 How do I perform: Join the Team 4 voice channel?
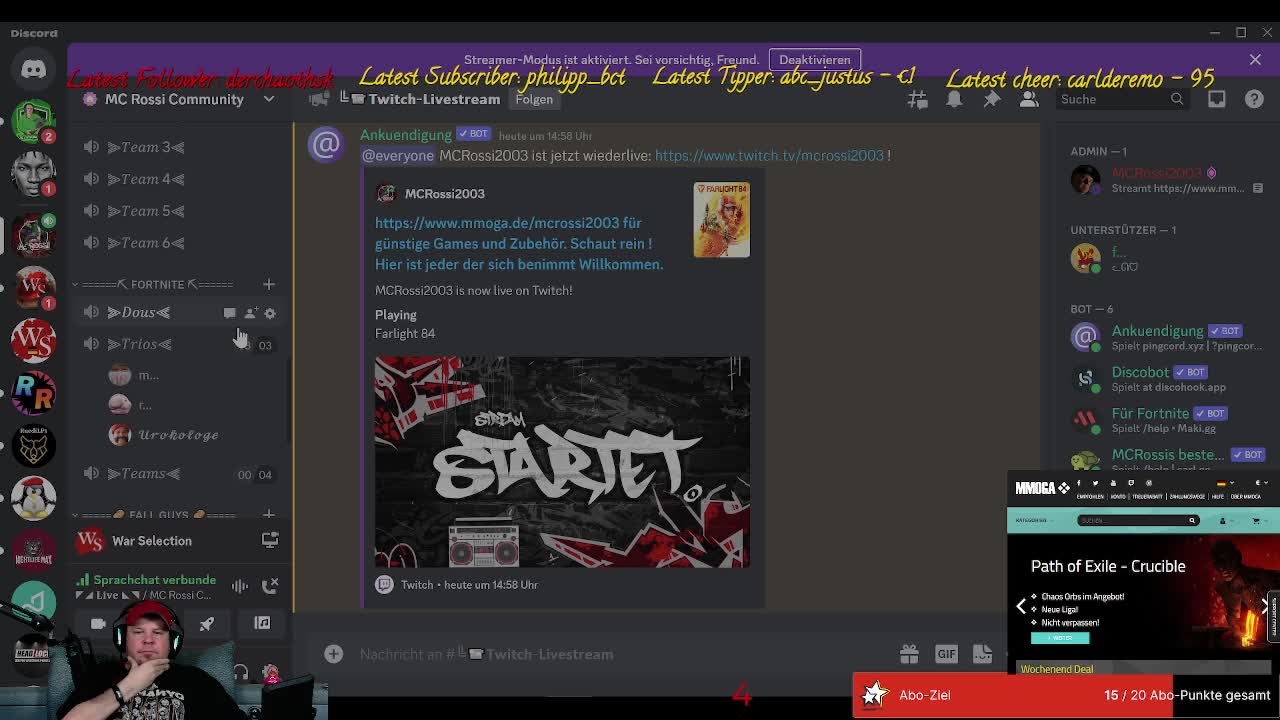180,179
